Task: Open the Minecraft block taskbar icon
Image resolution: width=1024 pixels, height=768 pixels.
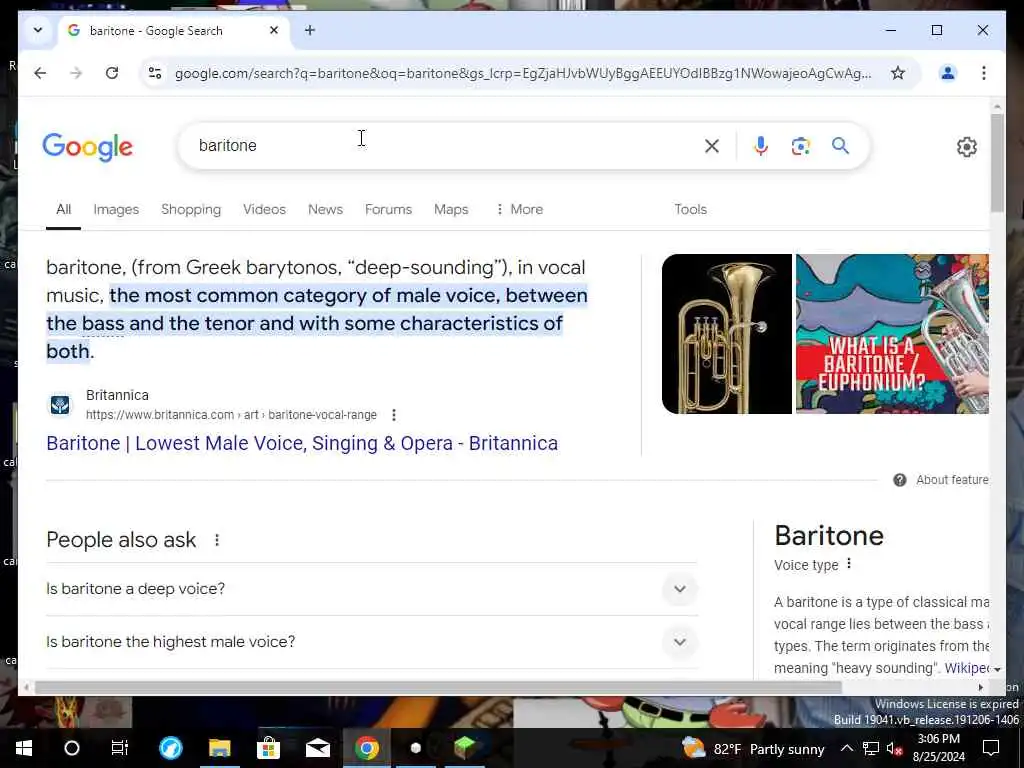Action: coord(465,748)
